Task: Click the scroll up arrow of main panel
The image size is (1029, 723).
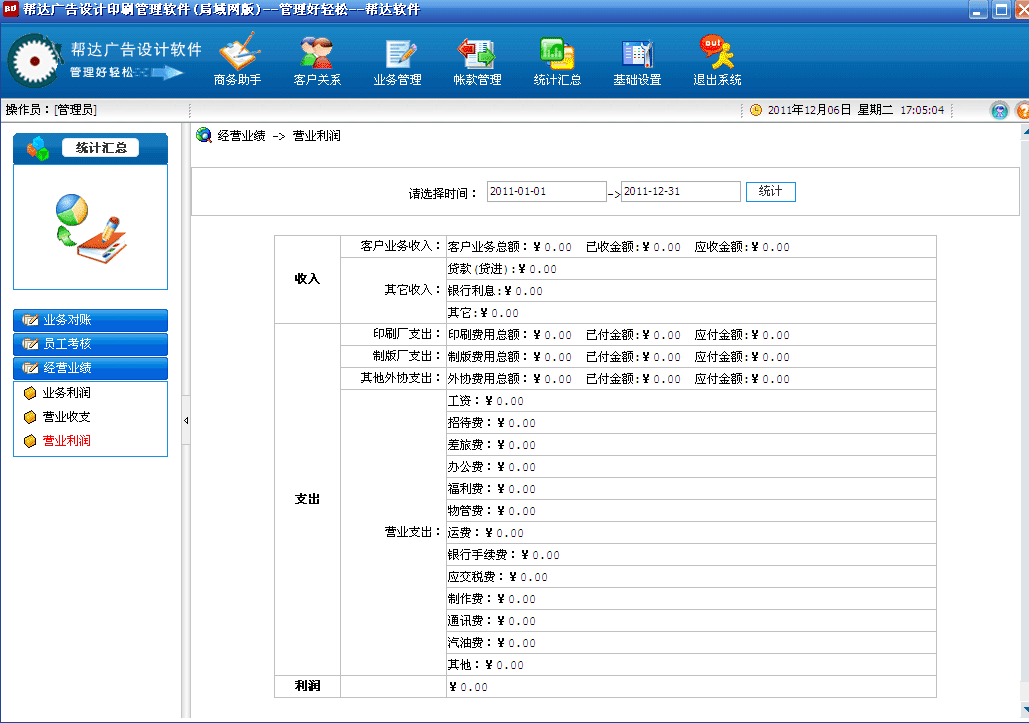Action: pyautogui.click(x=1025, y=132)
